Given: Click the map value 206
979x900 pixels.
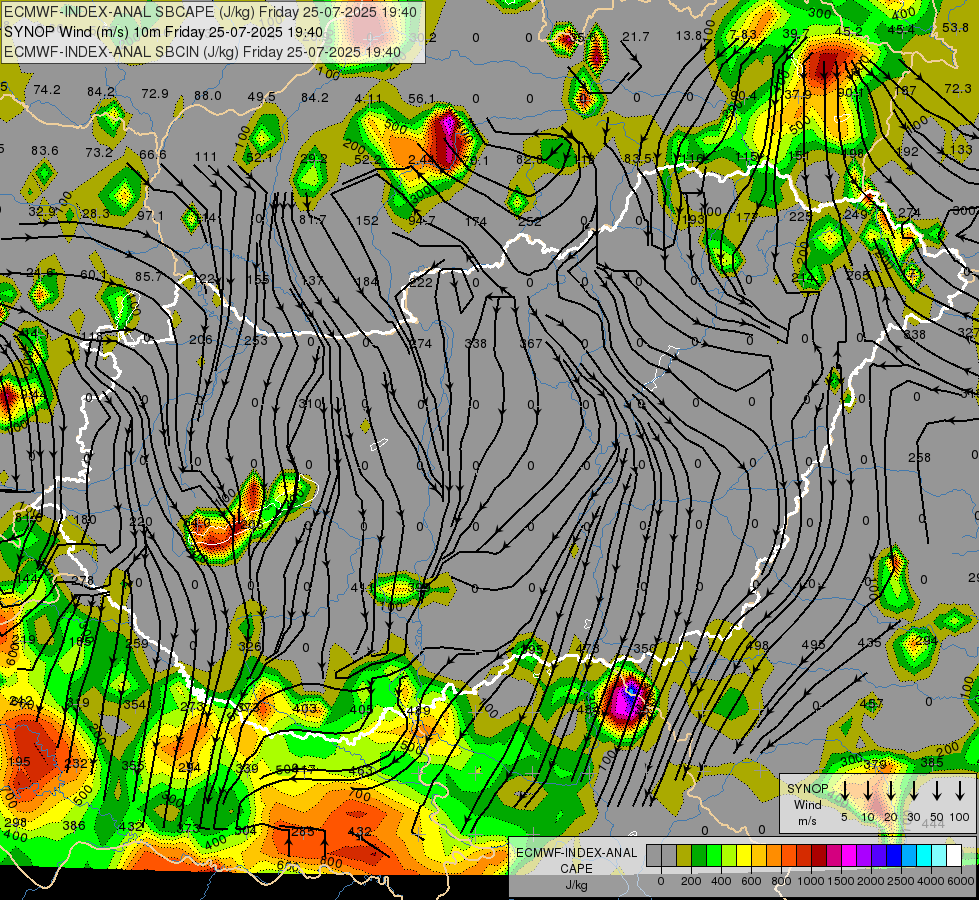Looking at the screenshot, I should click(x=200, y=340).
